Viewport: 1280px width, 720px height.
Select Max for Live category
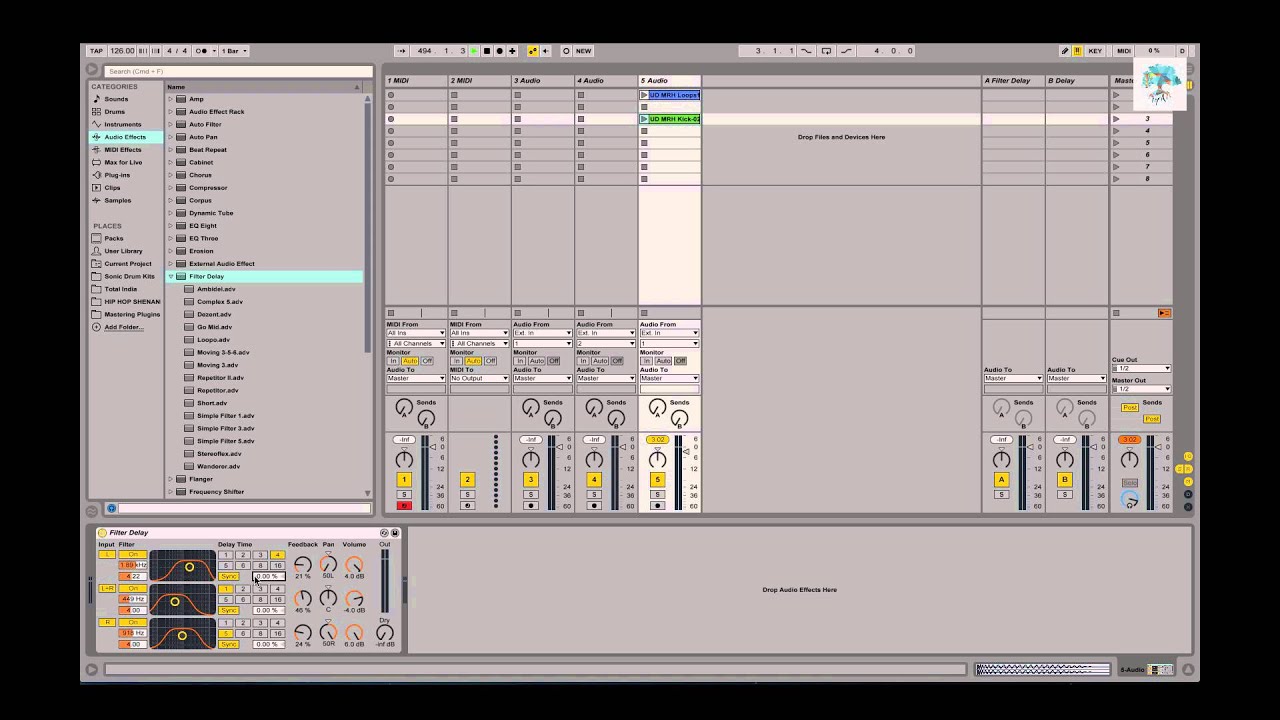pyautogui.click(x=123, y=162)
